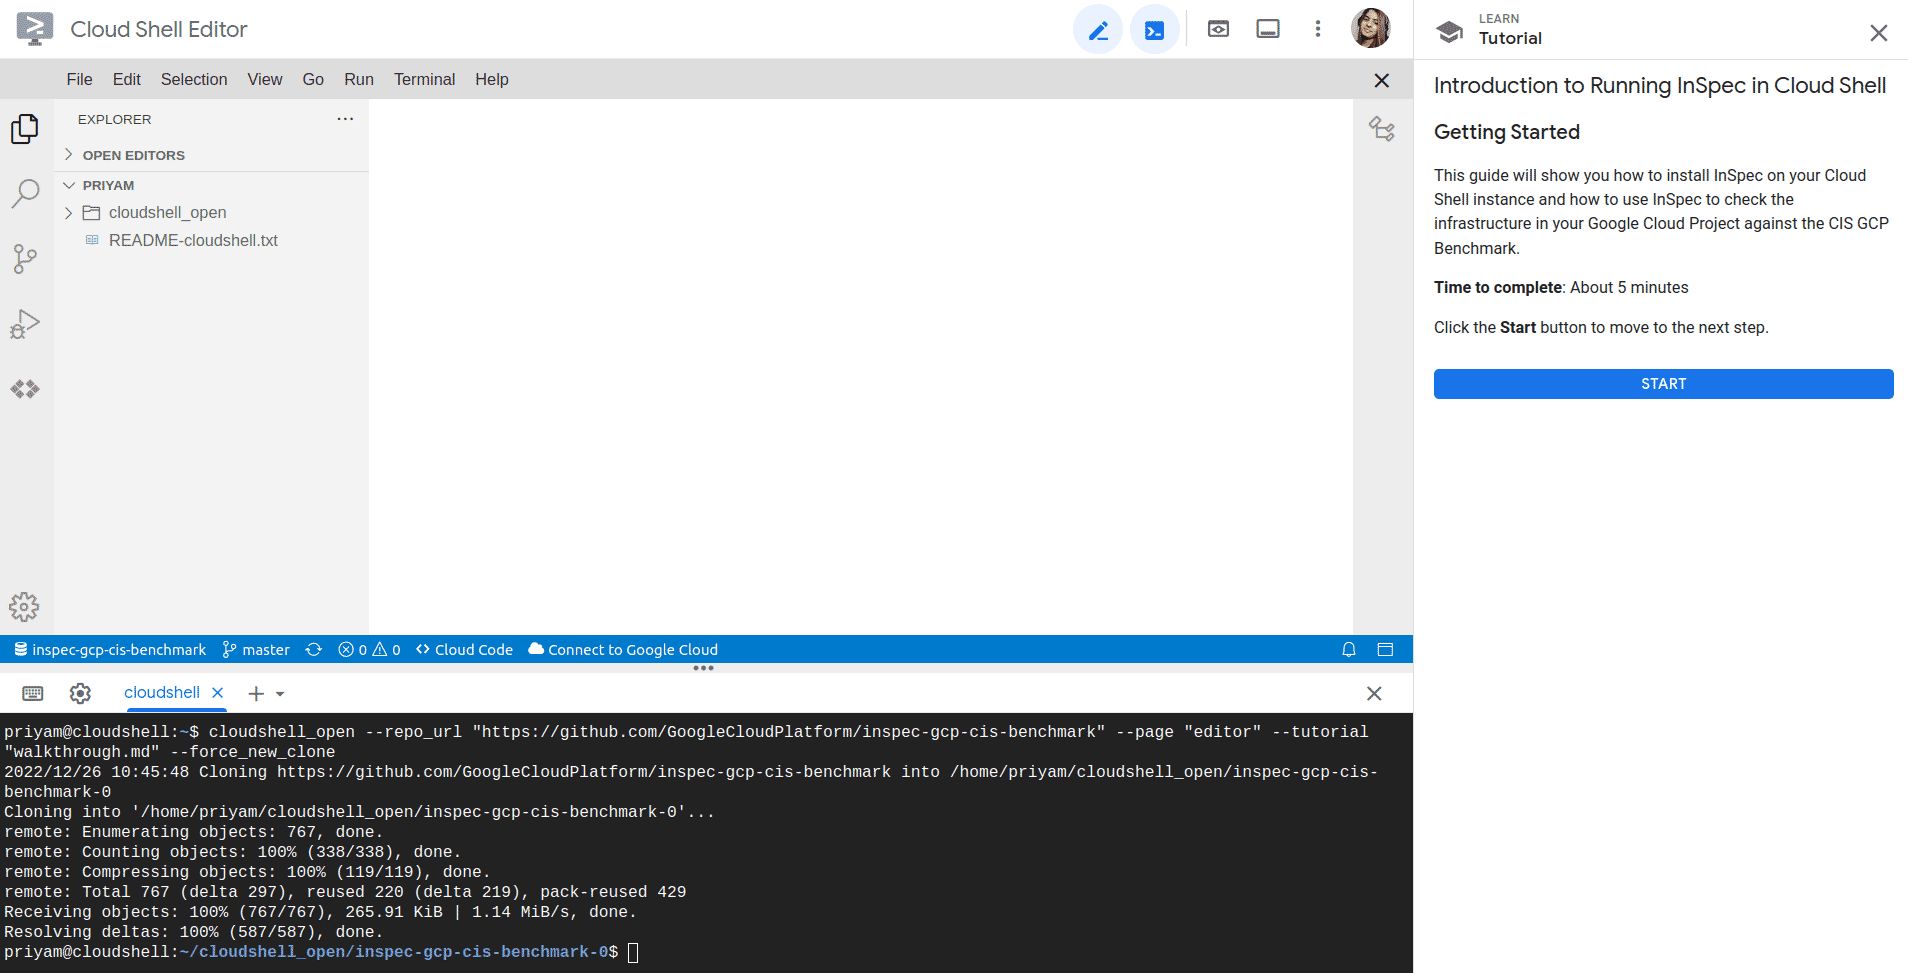Expand the cloudshell_open folder
The height and width of the screenshot is (973, 1908).
[x=212, y=212]
